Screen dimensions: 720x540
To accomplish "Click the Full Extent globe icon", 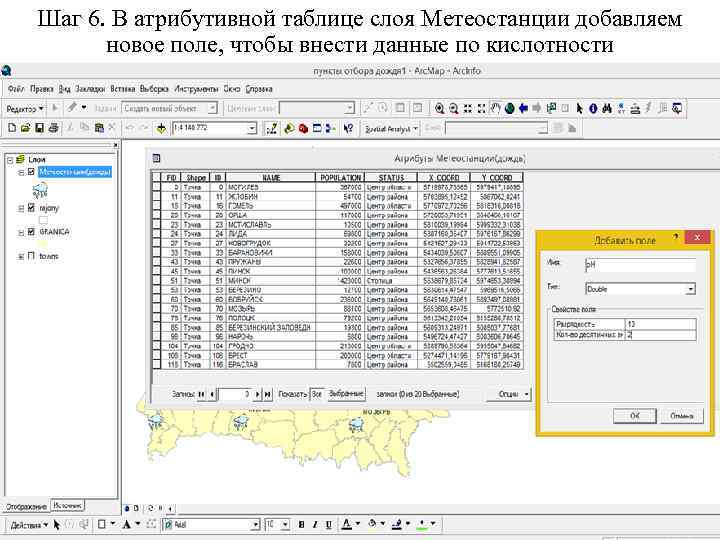I will (510, 108).
